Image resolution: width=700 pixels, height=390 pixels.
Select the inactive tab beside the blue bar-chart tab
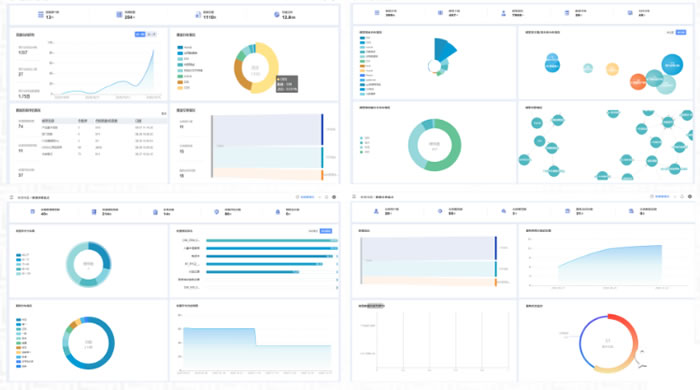[313, 231]
